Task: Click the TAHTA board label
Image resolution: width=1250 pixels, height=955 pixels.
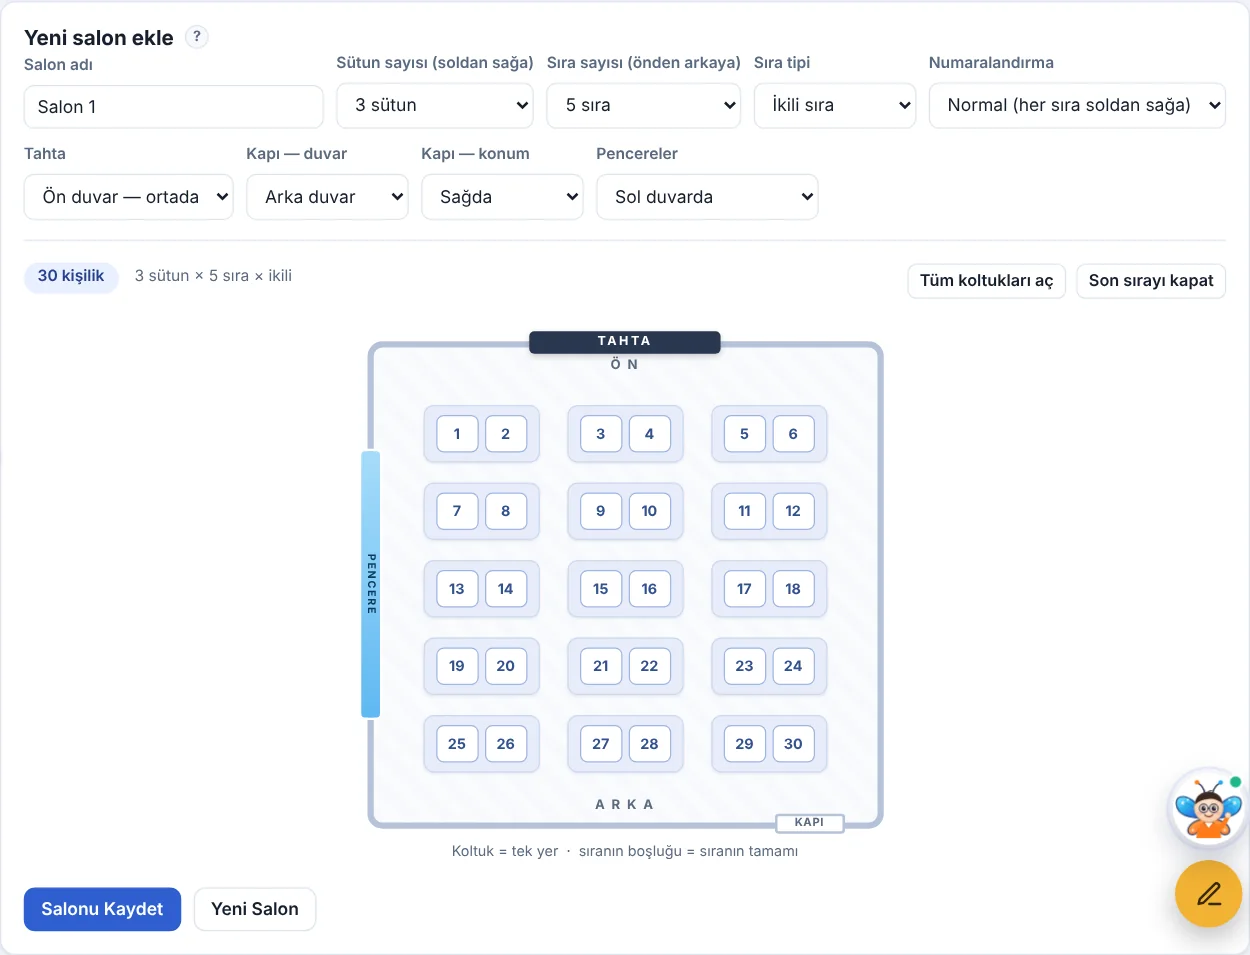Action: tap(624, 342)
